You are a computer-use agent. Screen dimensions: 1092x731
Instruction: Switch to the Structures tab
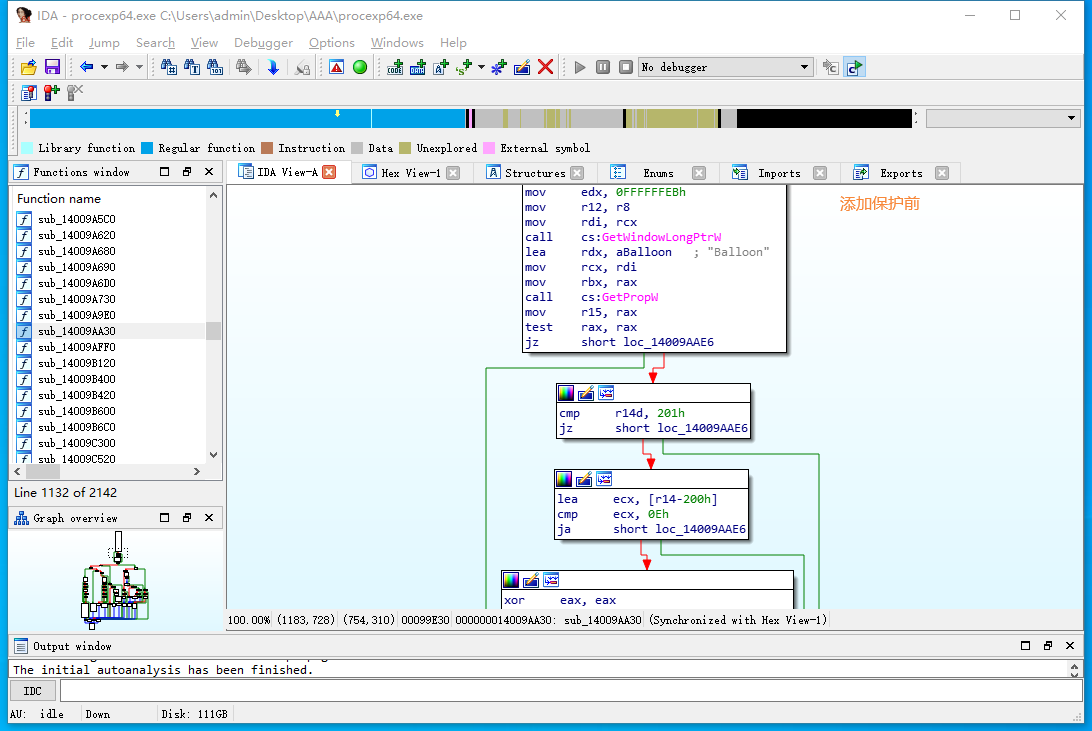tap(535, 173)
